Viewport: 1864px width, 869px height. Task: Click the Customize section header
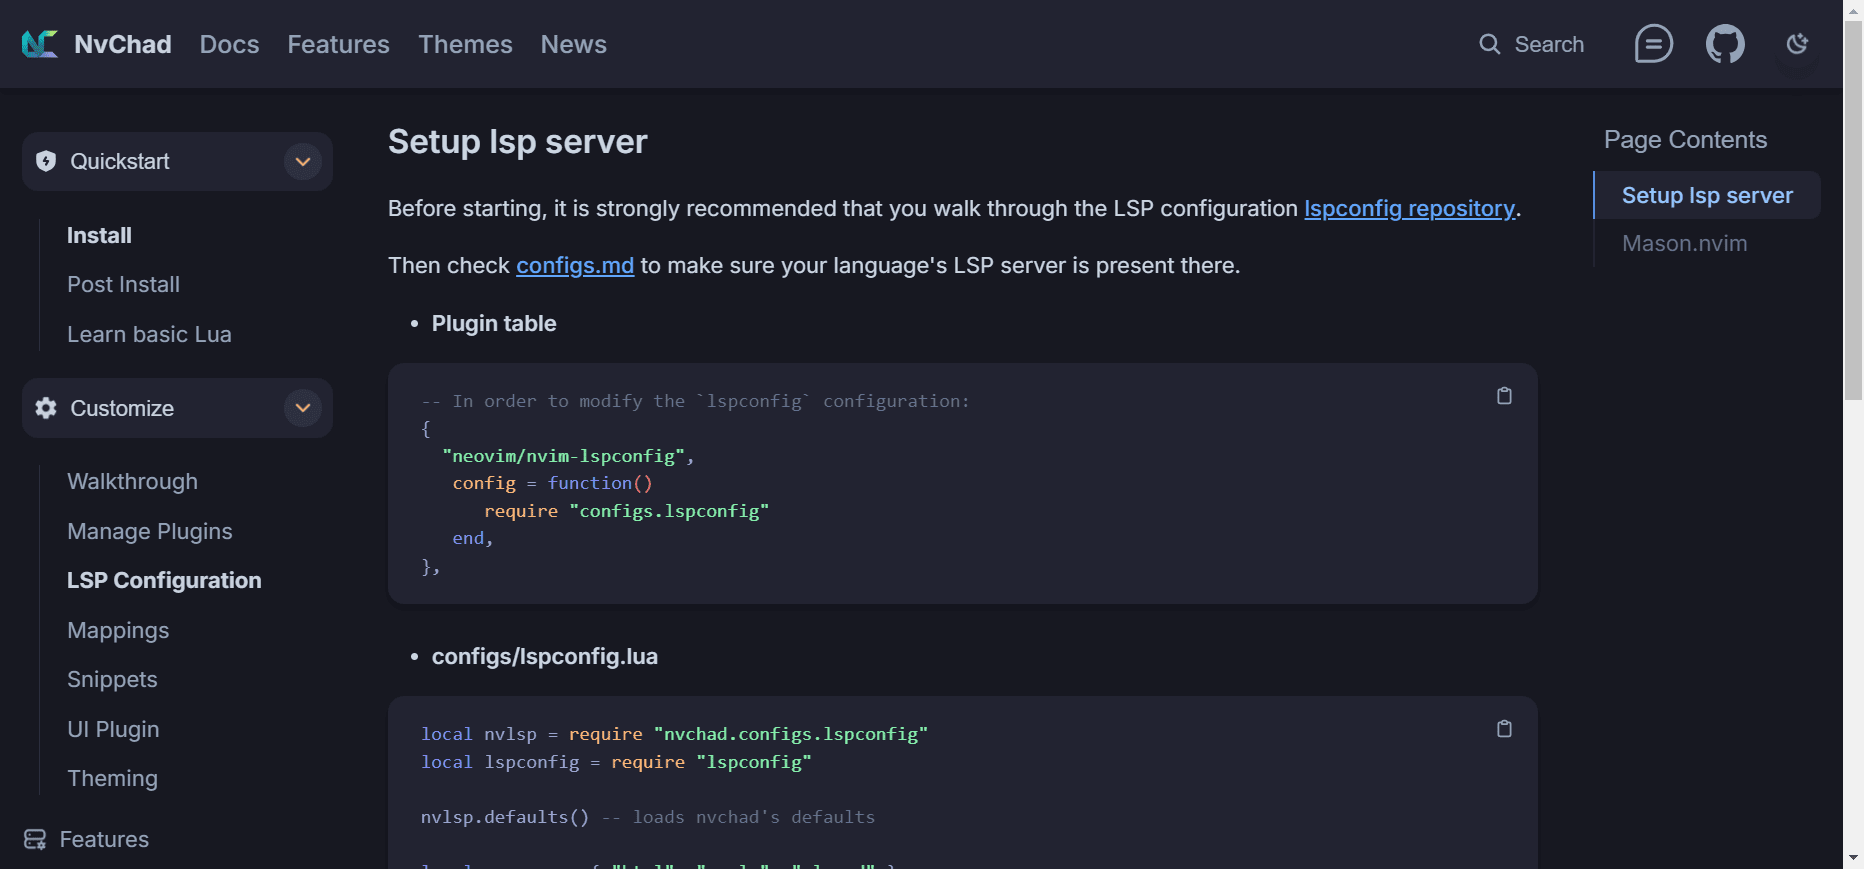pyautogui.click(x=177, y=408)
